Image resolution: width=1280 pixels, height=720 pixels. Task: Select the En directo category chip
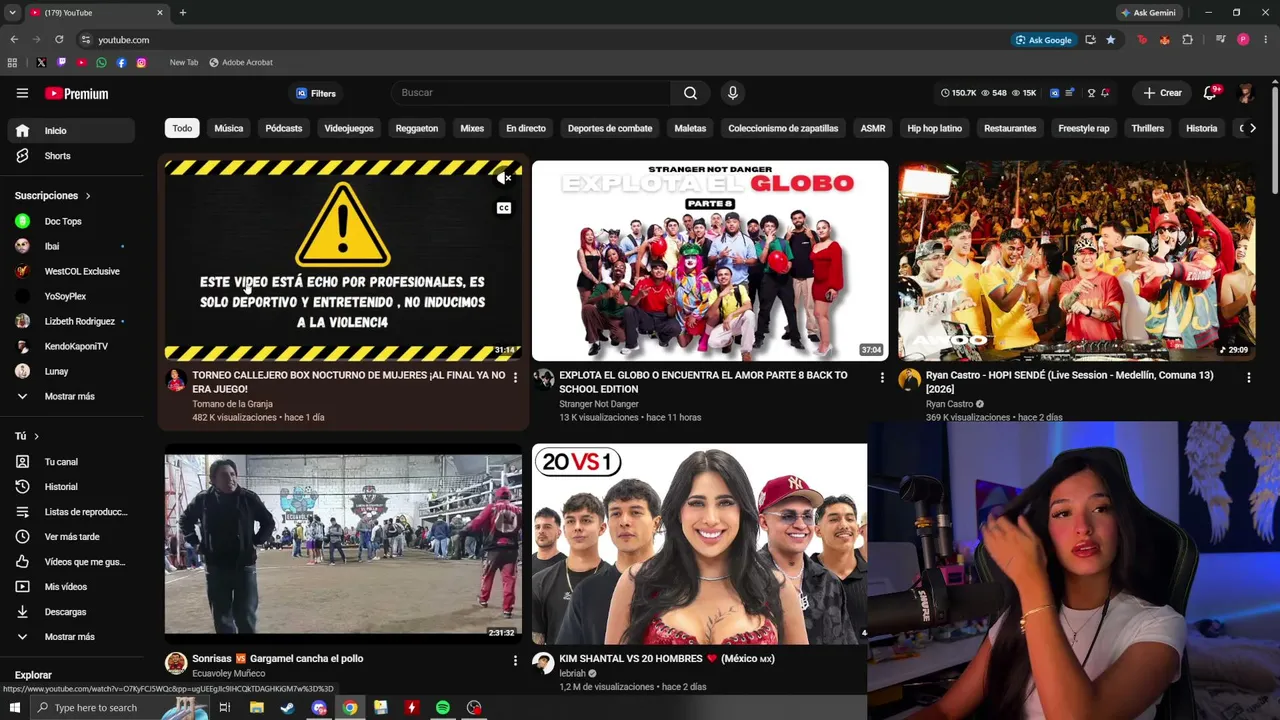(x=526, y=128)
